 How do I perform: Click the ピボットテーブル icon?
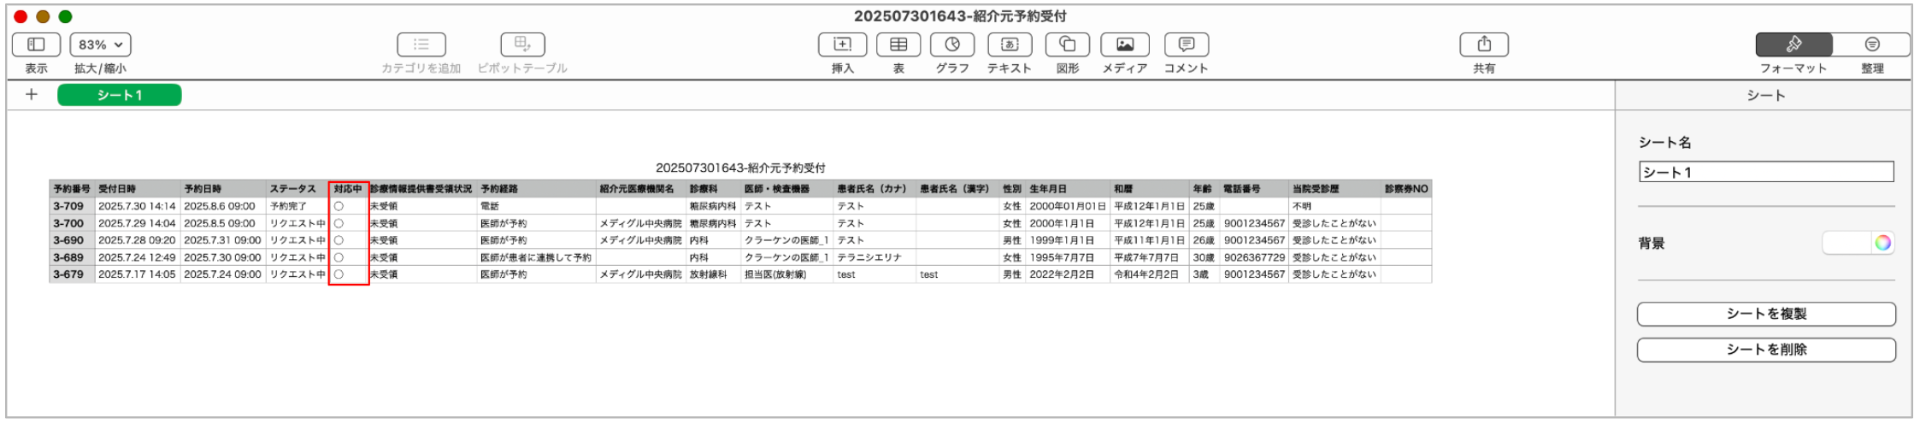(522, 45)
